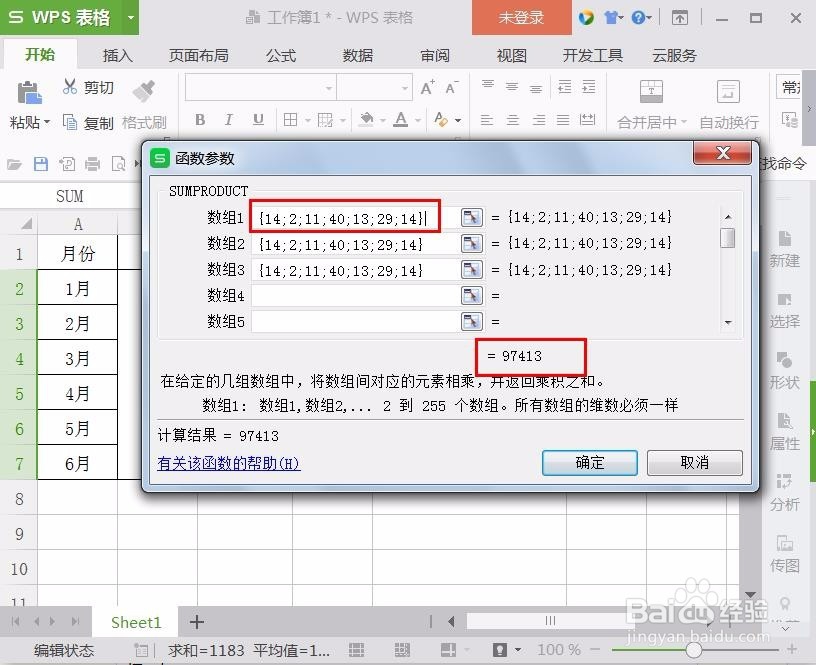Click the 新建 new document sidebar icon
816x665 pixels.
[786, 250]
